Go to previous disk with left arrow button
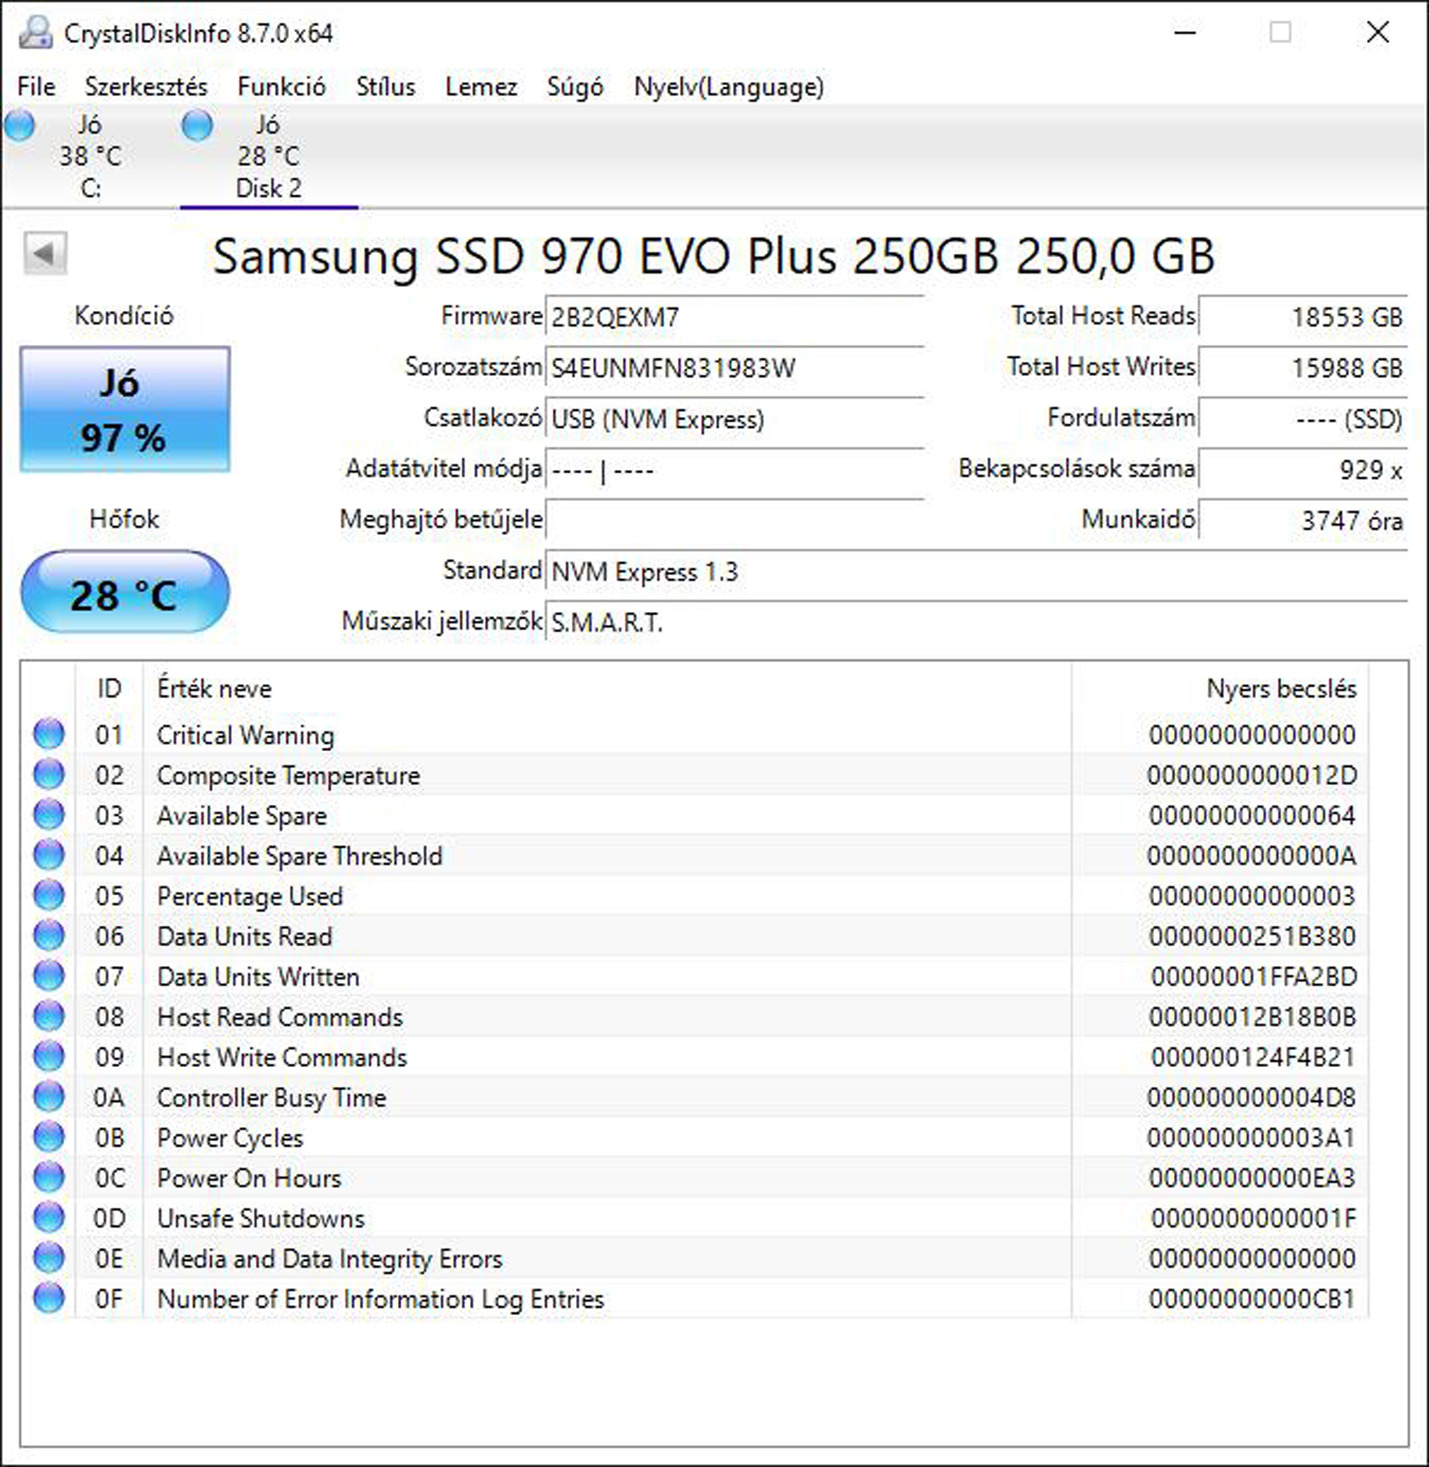Screen dimensions: 1429x1467 [45, 253]
